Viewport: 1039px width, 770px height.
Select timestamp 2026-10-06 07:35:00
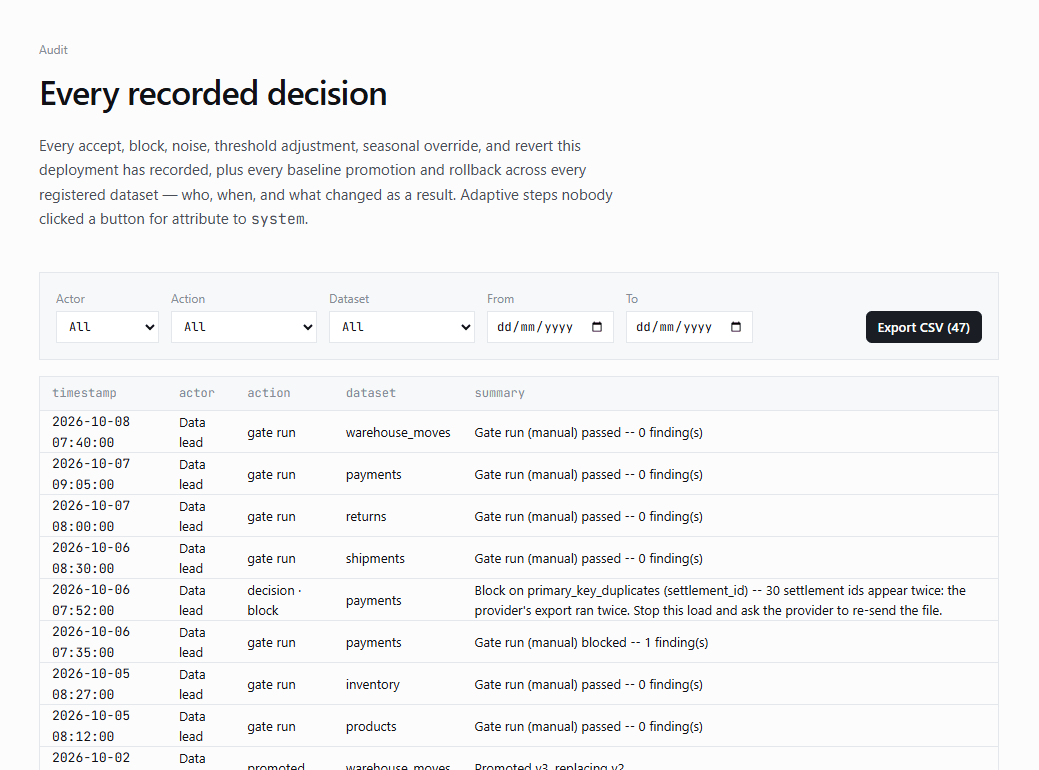coord(91,642)
